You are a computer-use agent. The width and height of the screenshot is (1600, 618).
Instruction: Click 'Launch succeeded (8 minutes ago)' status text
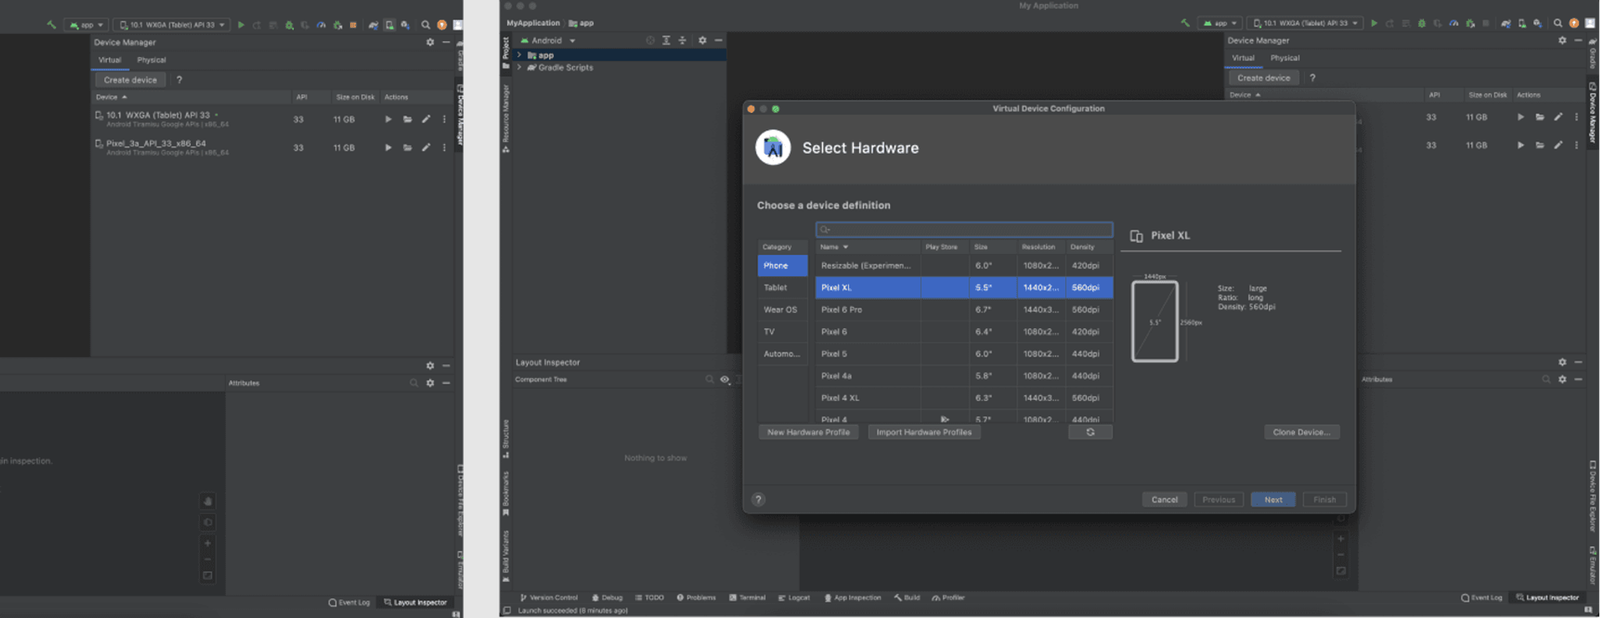[x=573, y=610]
